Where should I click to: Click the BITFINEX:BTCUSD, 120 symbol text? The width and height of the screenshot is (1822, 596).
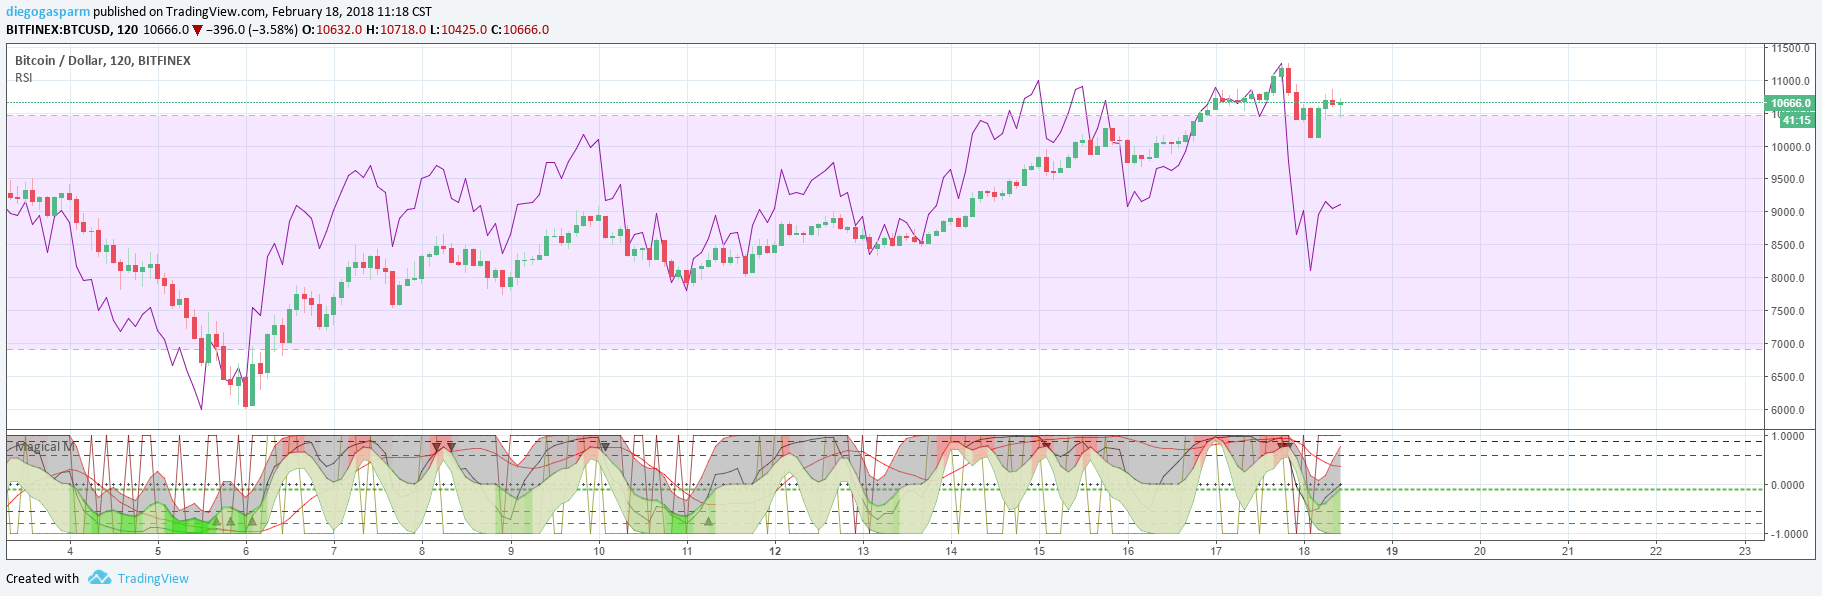point(72,30)
